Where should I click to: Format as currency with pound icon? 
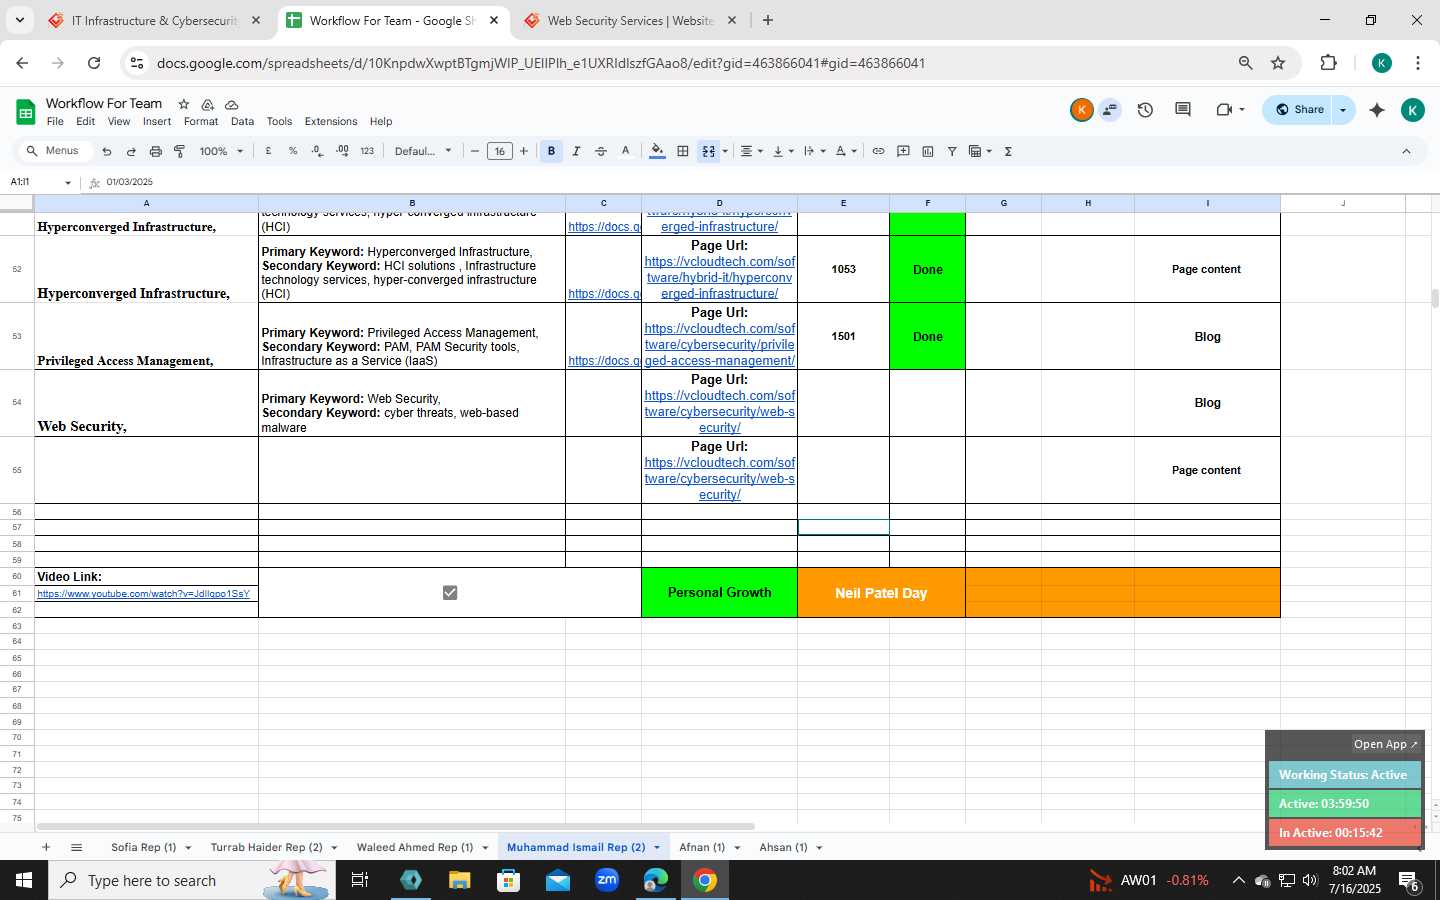pos(268,151)
